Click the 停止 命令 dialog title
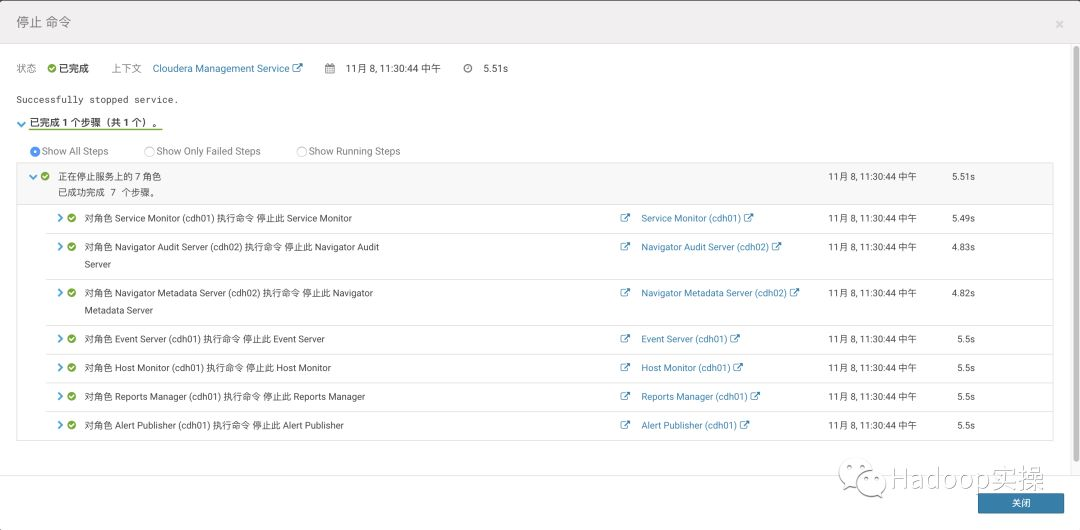This screenshot has width=1080, height=530. click(43, 23)
